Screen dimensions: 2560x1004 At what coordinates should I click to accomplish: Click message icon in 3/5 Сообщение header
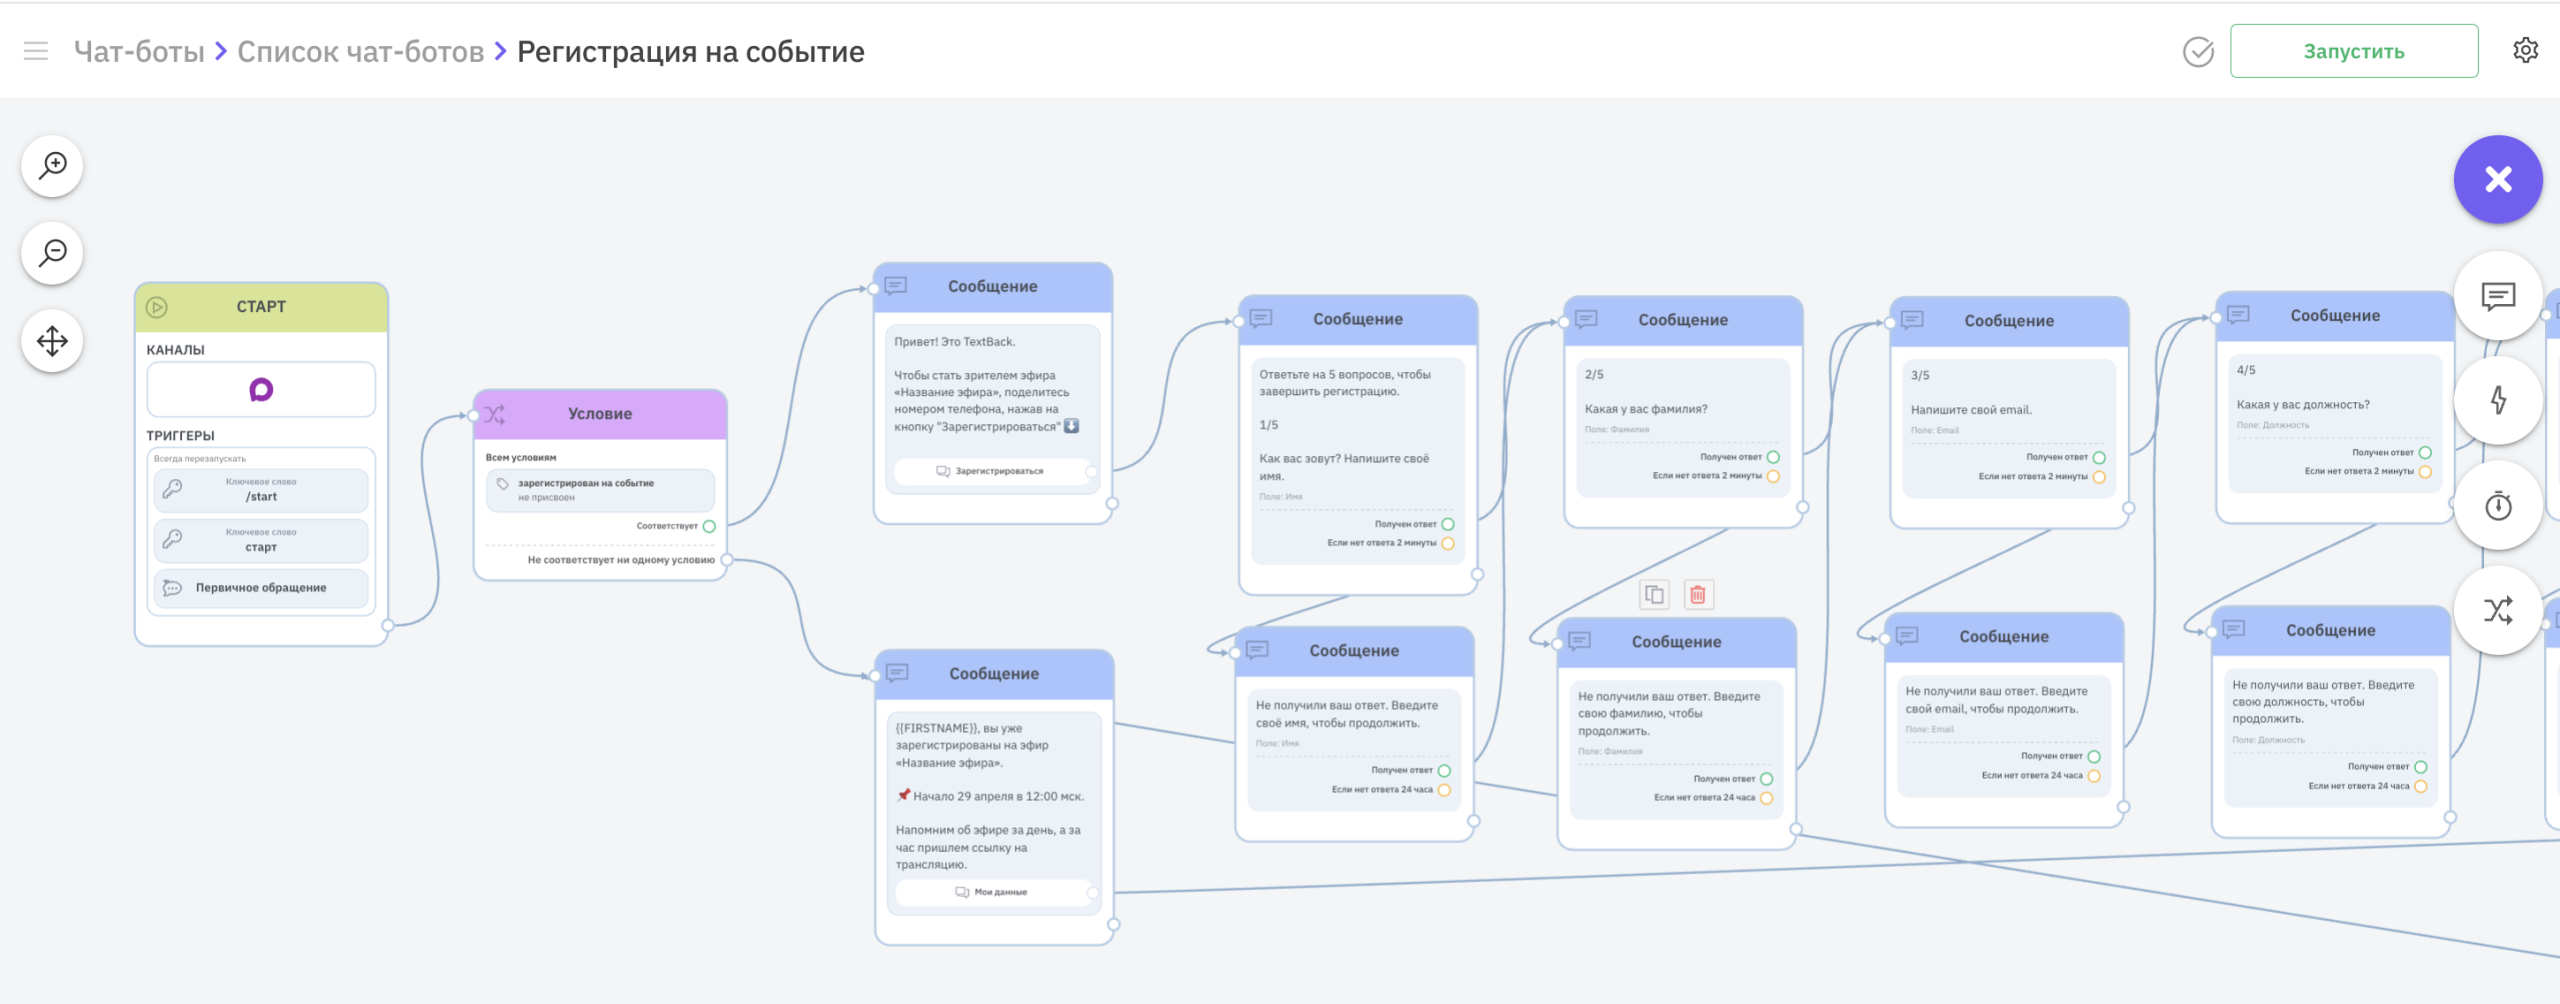1912,320
